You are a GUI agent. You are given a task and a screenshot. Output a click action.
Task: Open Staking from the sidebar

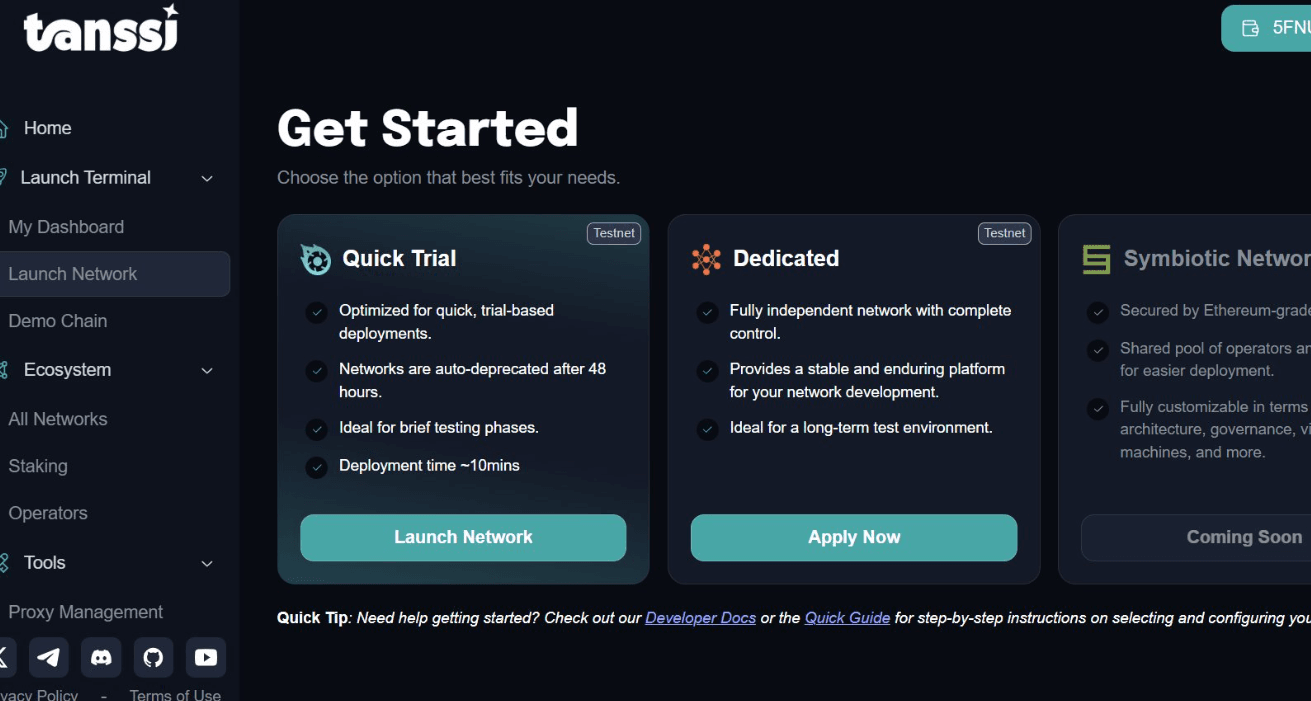[38, 466]
